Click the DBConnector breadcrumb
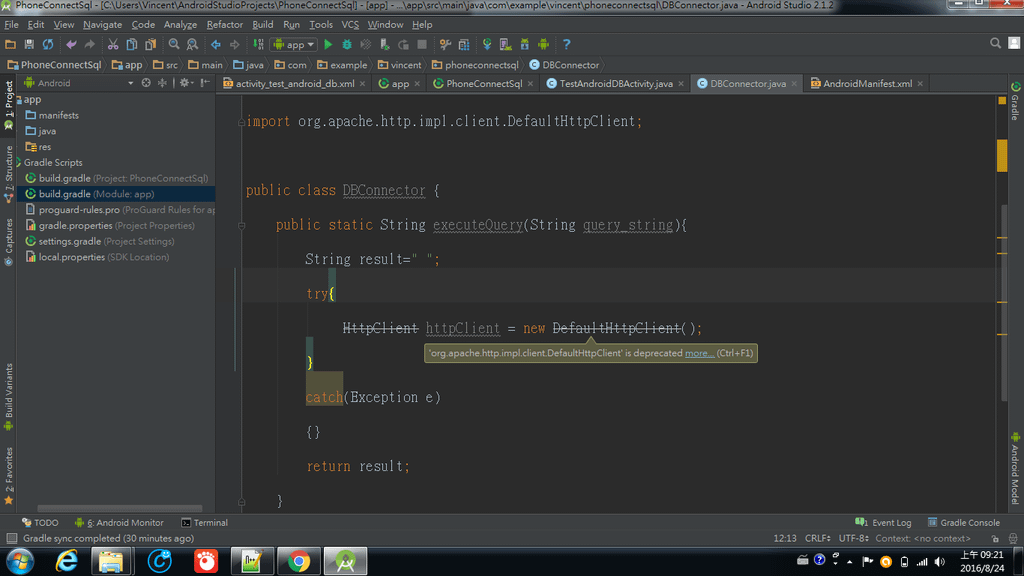The width and height of the screenshot is (1024, 576). 564,65
